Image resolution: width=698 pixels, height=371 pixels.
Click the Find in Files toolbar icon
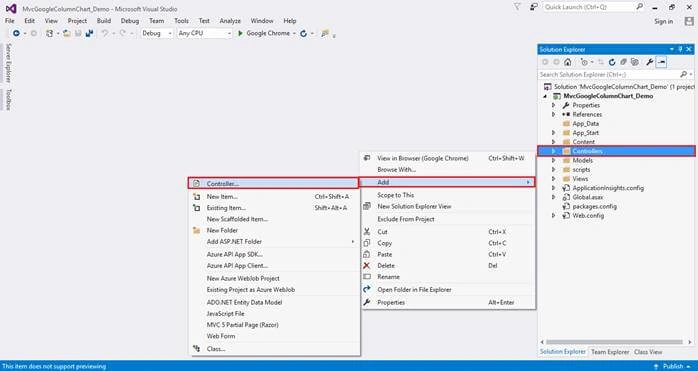pos(325,33)
